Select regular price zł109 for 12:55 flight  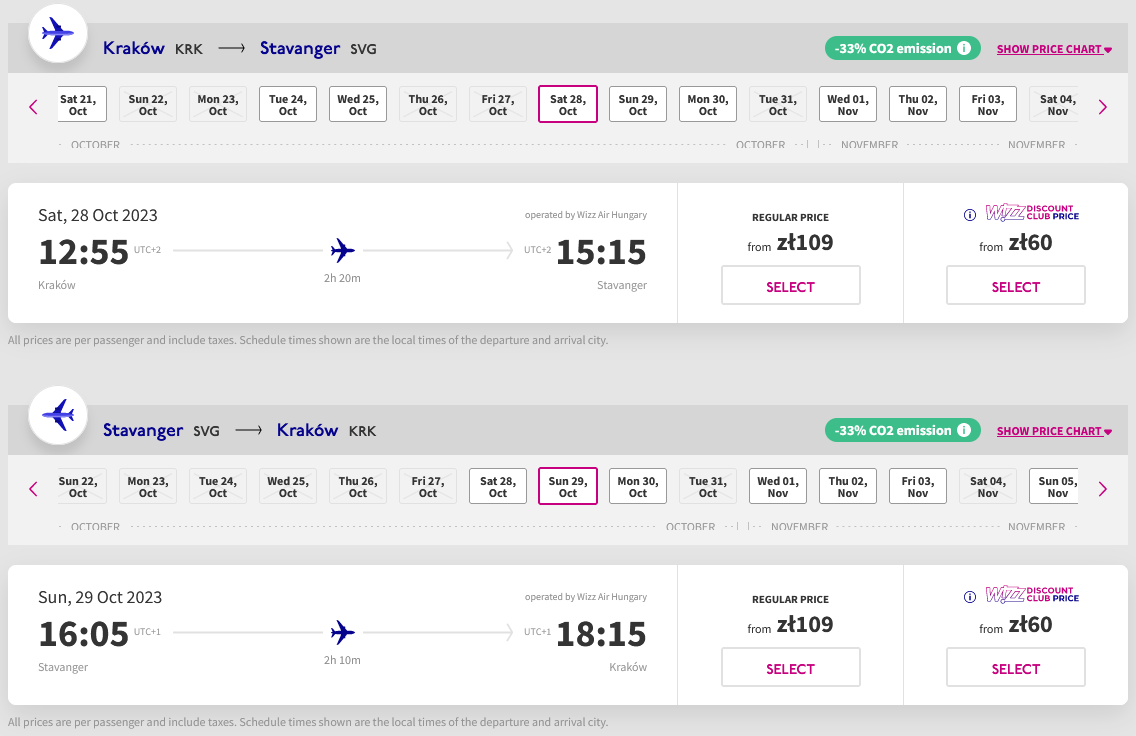(790, 285)
